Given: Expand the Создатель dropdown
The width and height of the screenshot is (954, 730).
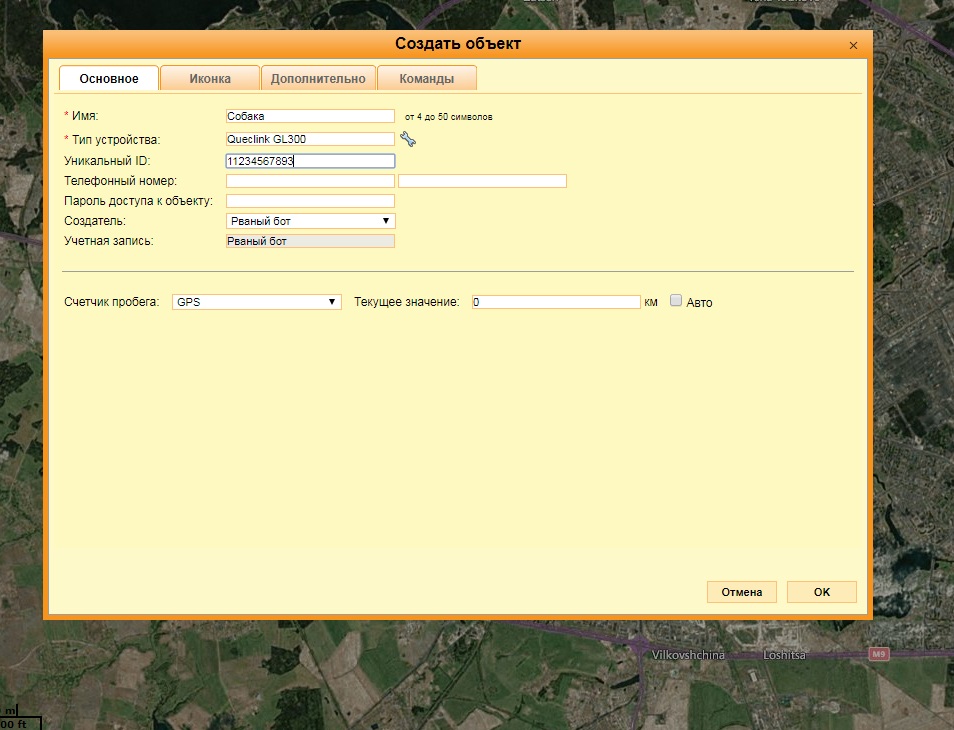Looking at the screenshot, I should pos(310,221).
